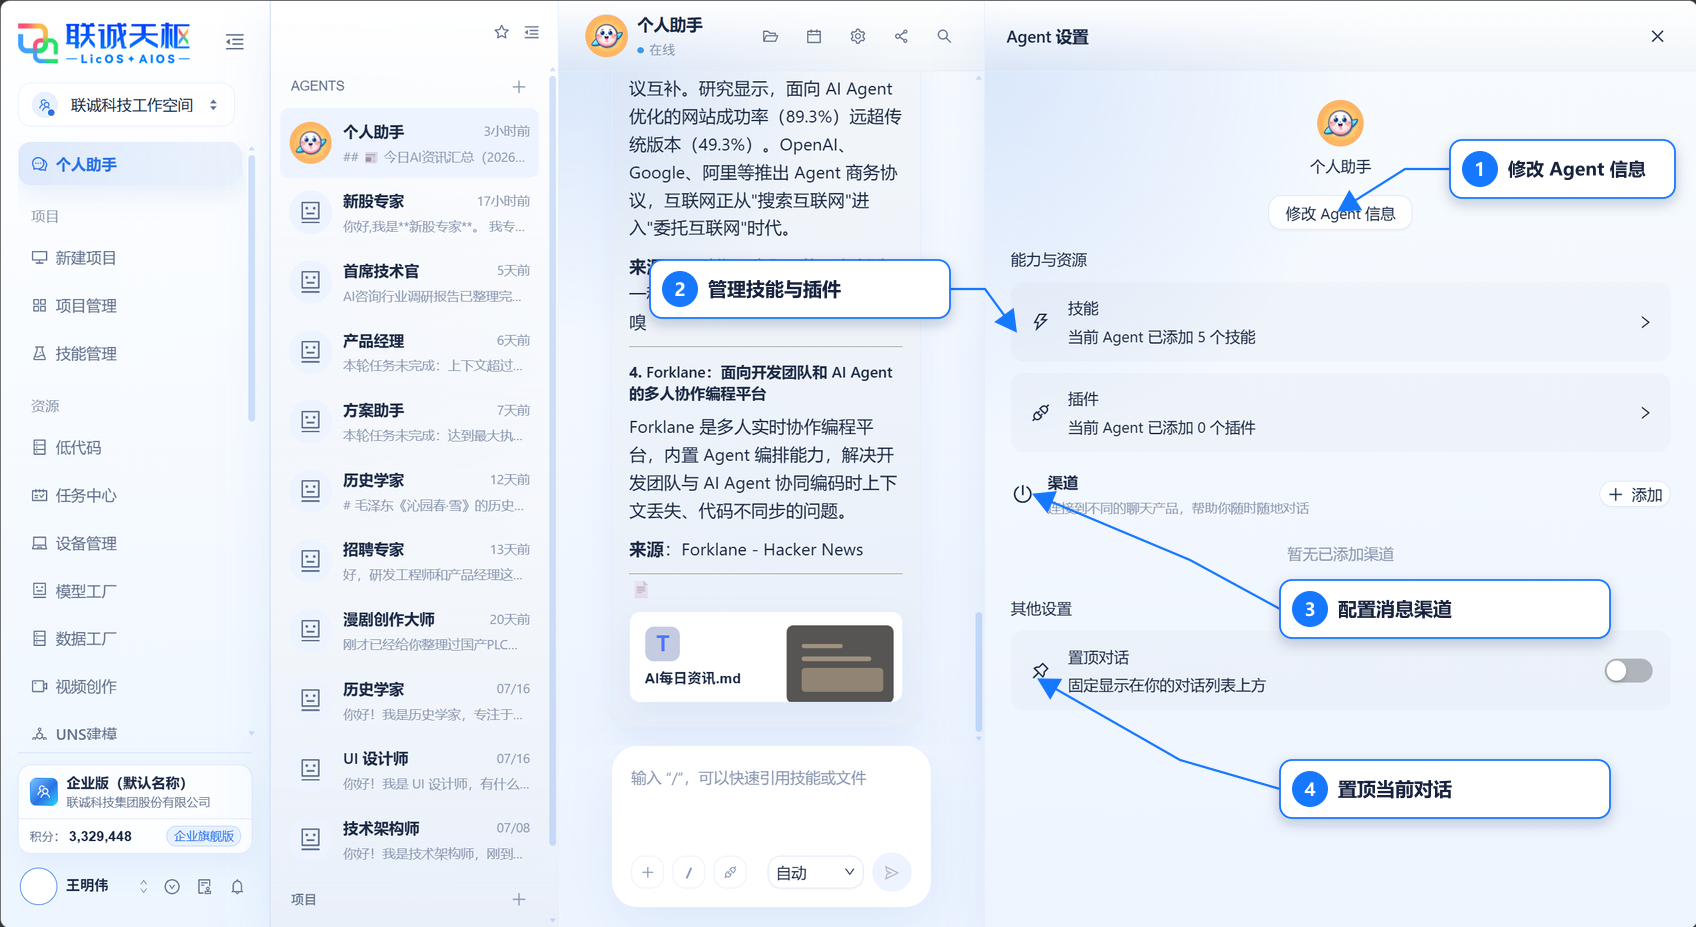Screen dimensions: 1696x927
Task: Open the AI每日资讯.md file card
Action: pyautogui.click(x=766, y=658)
